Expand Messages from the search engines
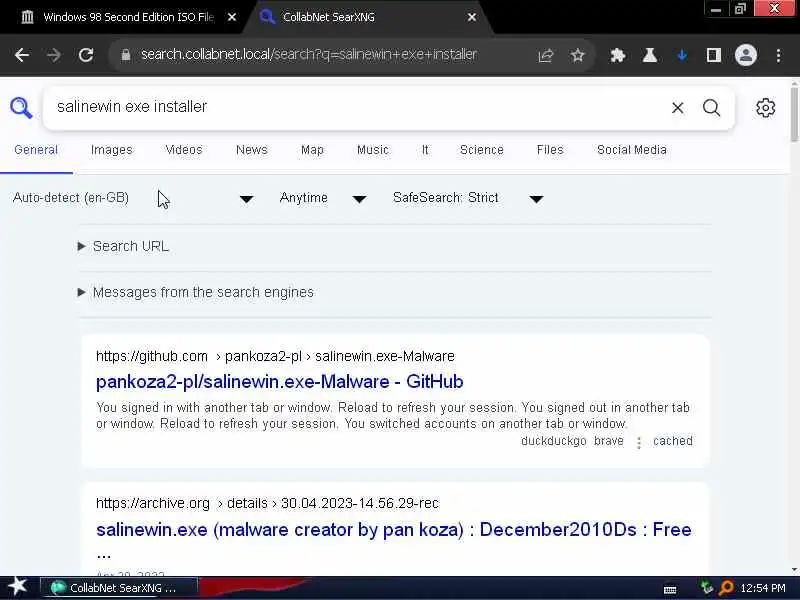 195,292
